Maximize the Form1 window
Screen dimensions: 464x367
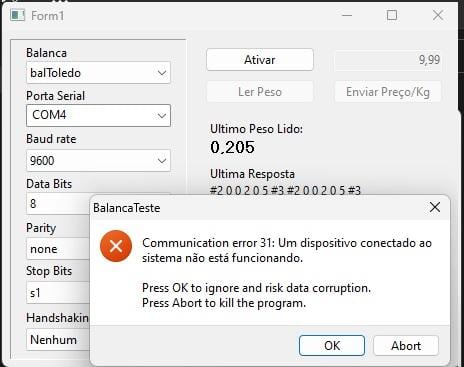[x=392, y=15]
